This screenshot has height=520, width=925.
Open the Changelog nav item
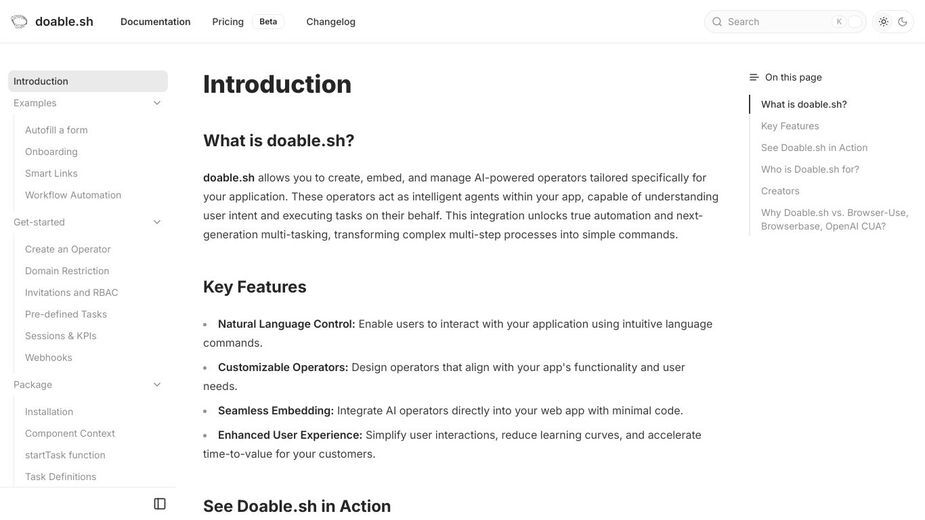tap(330, 22)
